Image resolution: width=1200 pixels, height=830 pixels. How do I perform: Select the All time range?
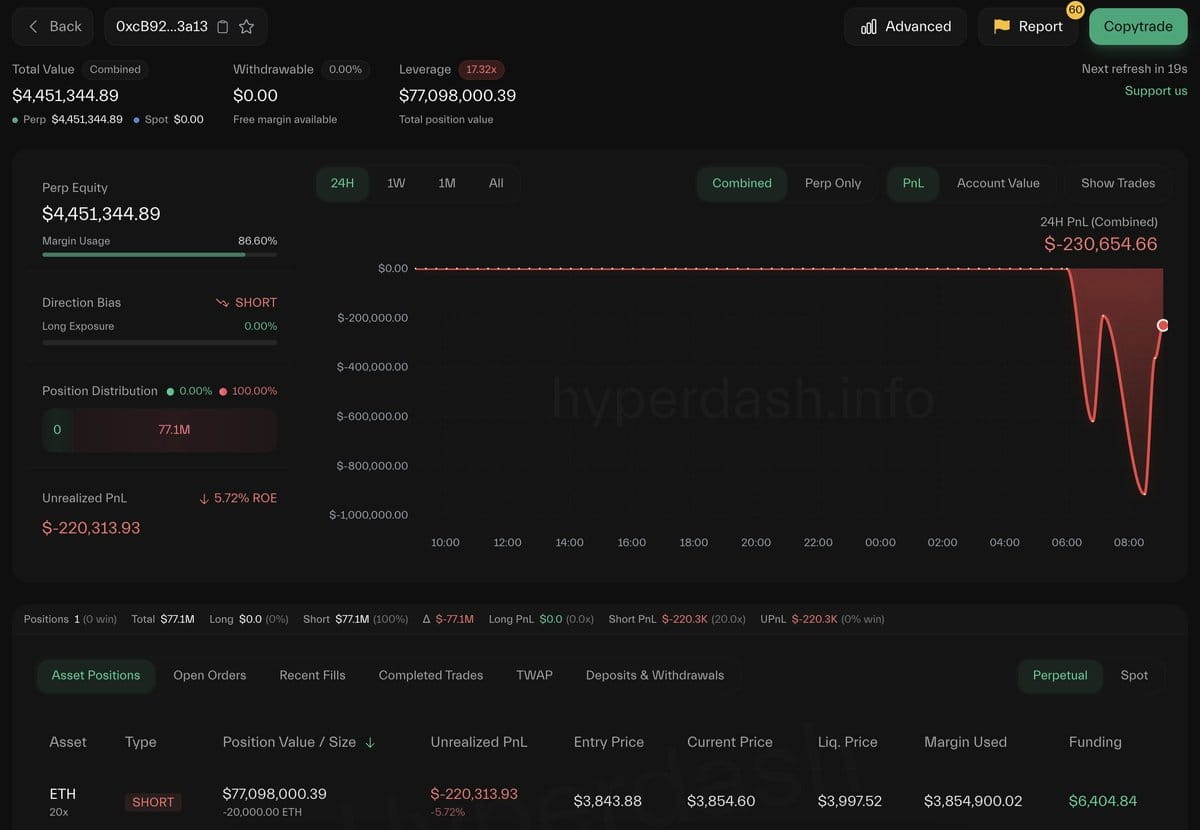tap(496, 183)
